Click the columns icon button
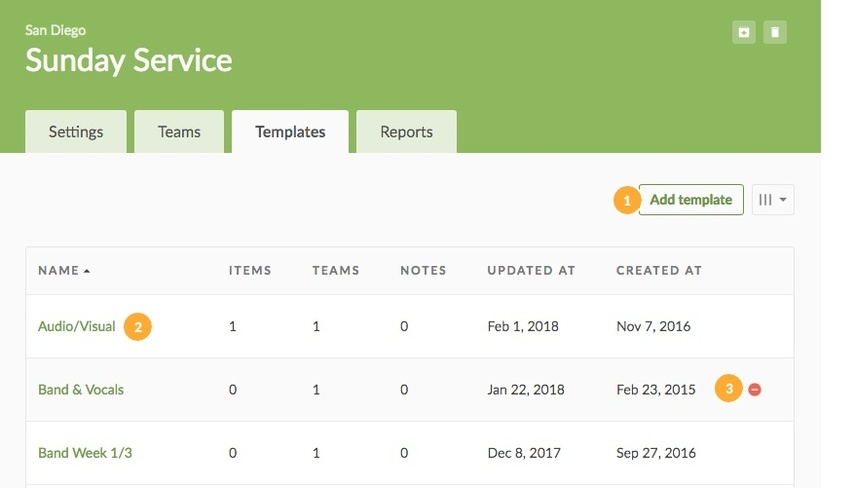The width and height of the screenshot is (855, 488). coord(765,200)
